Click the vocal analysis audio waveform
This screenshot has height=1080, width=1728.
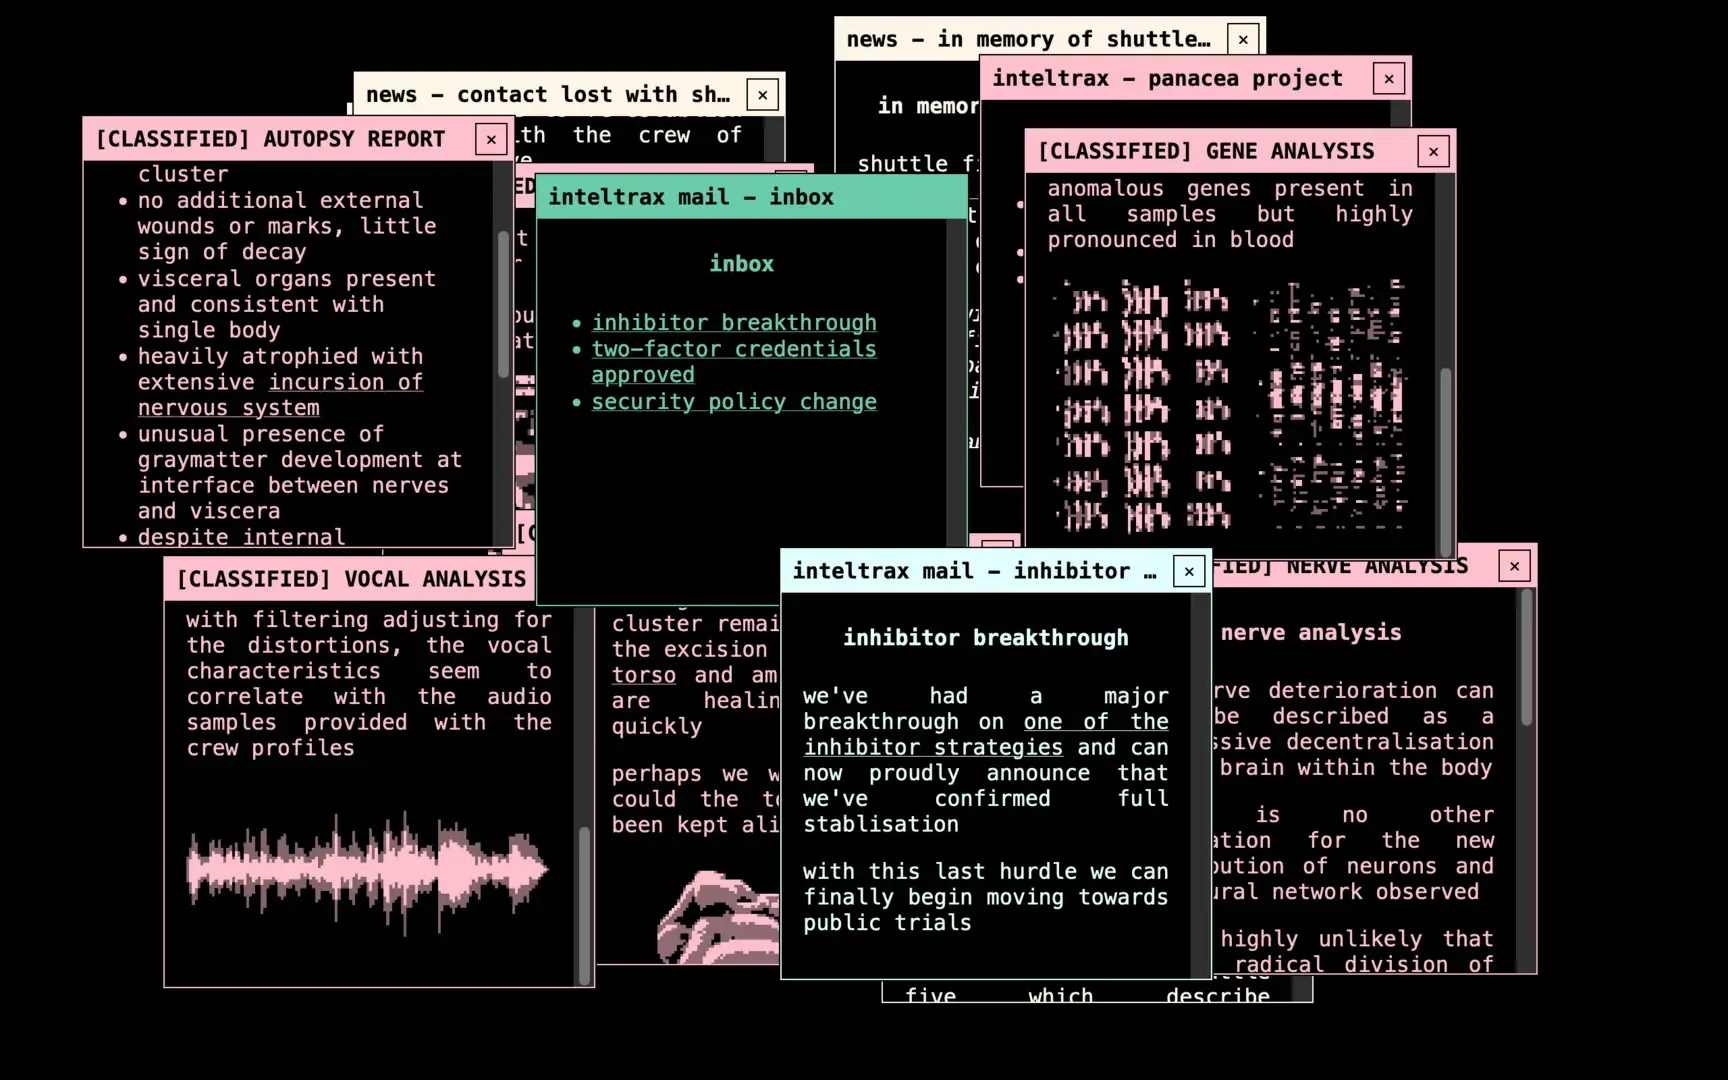click(x=367, y=871)
